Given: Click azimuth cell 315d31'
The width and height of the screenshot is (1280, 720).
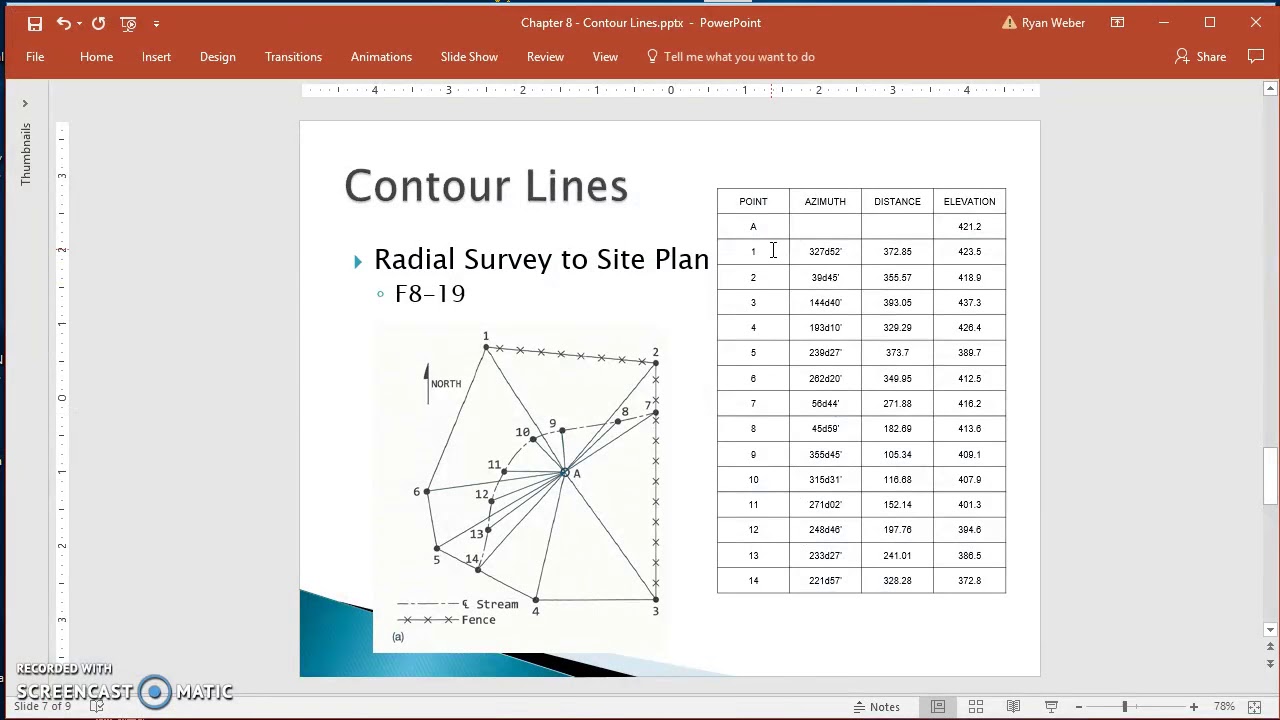Looking at the screenshot, I should [x=825, y=479].
